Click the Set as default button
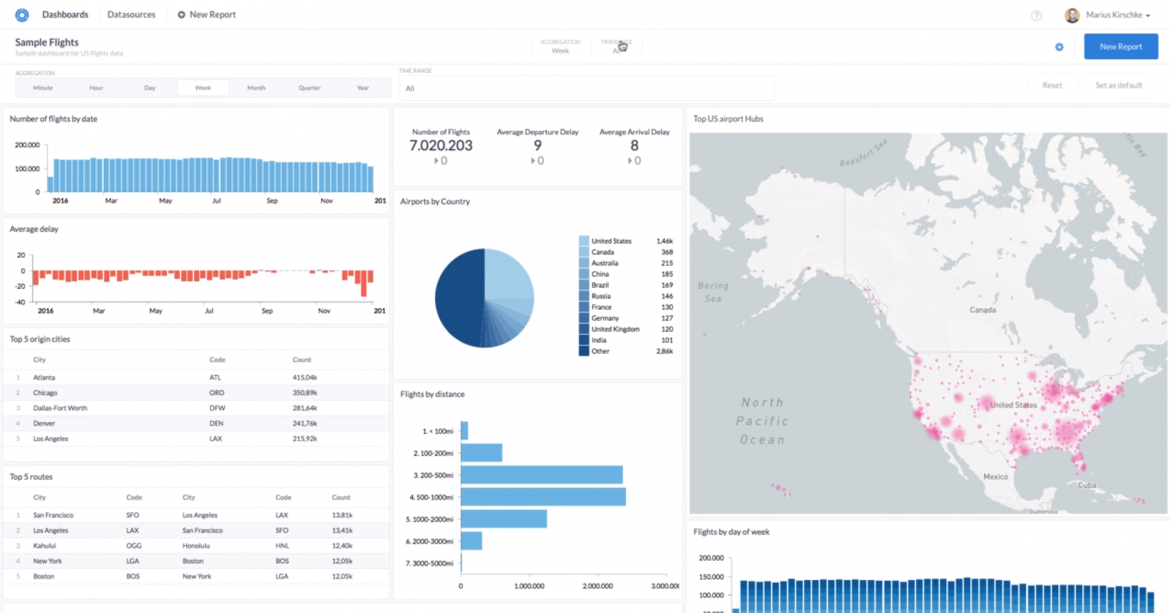Viewport: 1170px width, 613px height. point(1118,85)
